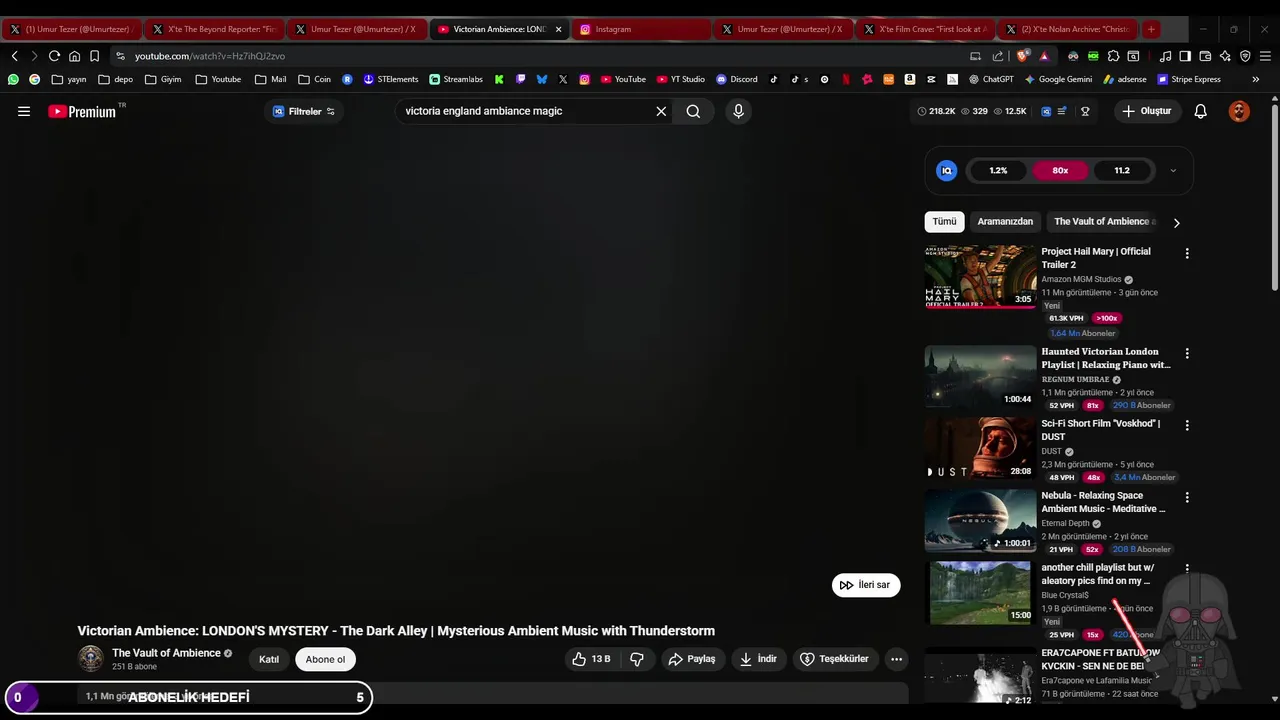Image resolution: width=1280 pixels, height=720 pixels.
Task: Click the 11.2 stat pill
Action: [x=1122, y=171]
